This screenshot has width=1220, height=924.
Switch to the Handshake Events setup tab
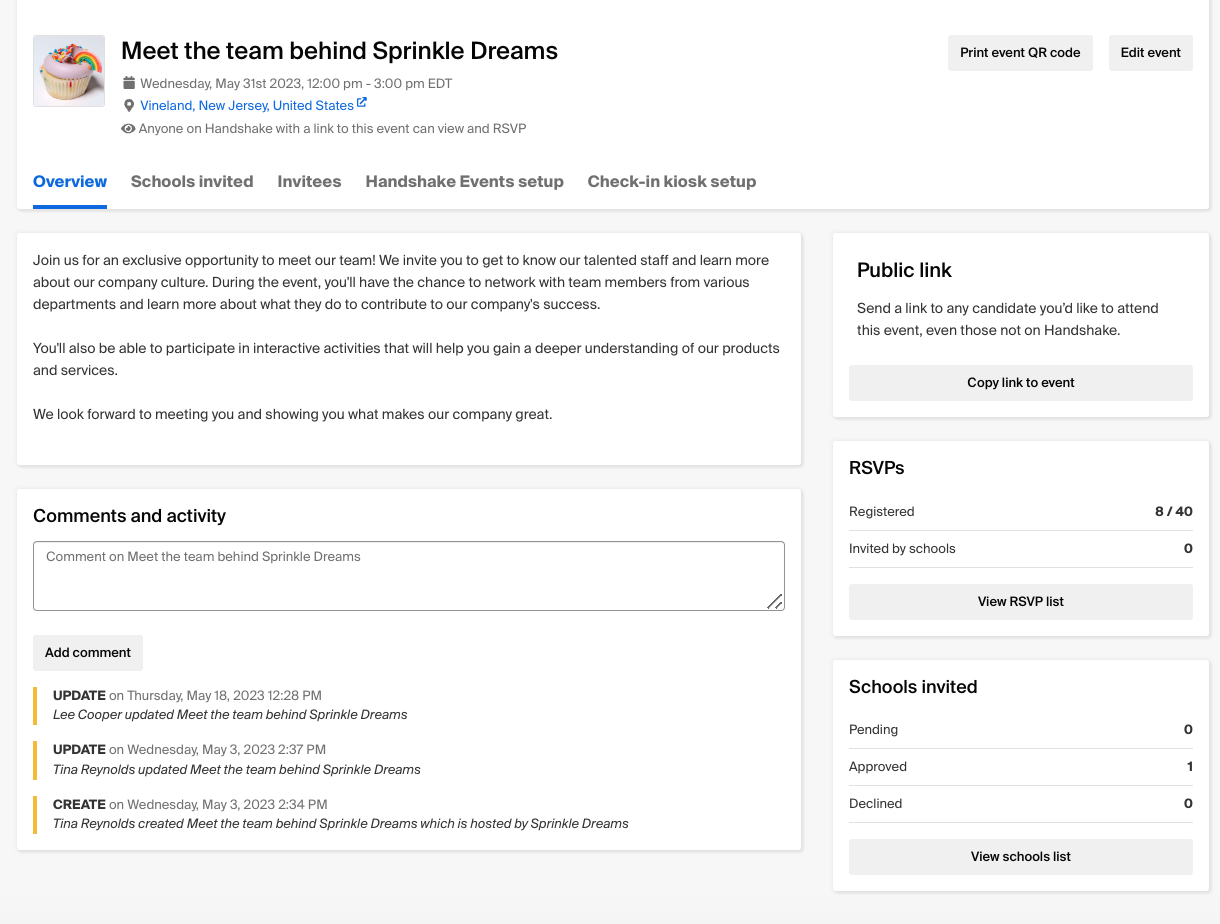[464, 182]
